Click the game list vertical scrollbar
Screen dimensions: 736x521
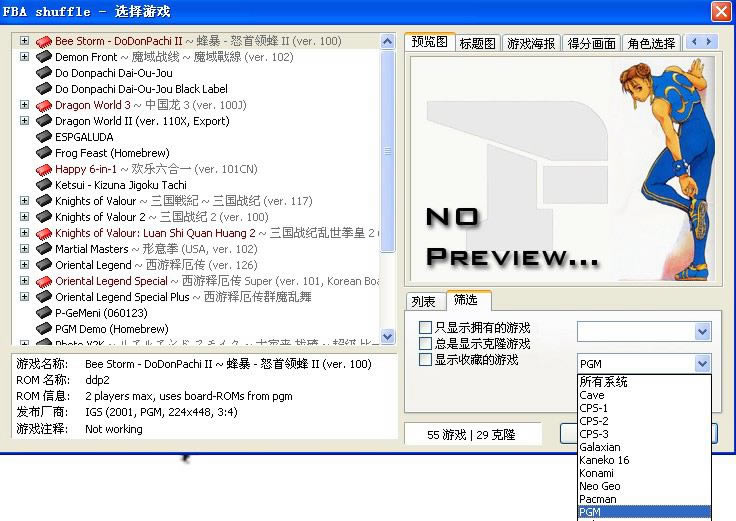[x=389, y=150]
